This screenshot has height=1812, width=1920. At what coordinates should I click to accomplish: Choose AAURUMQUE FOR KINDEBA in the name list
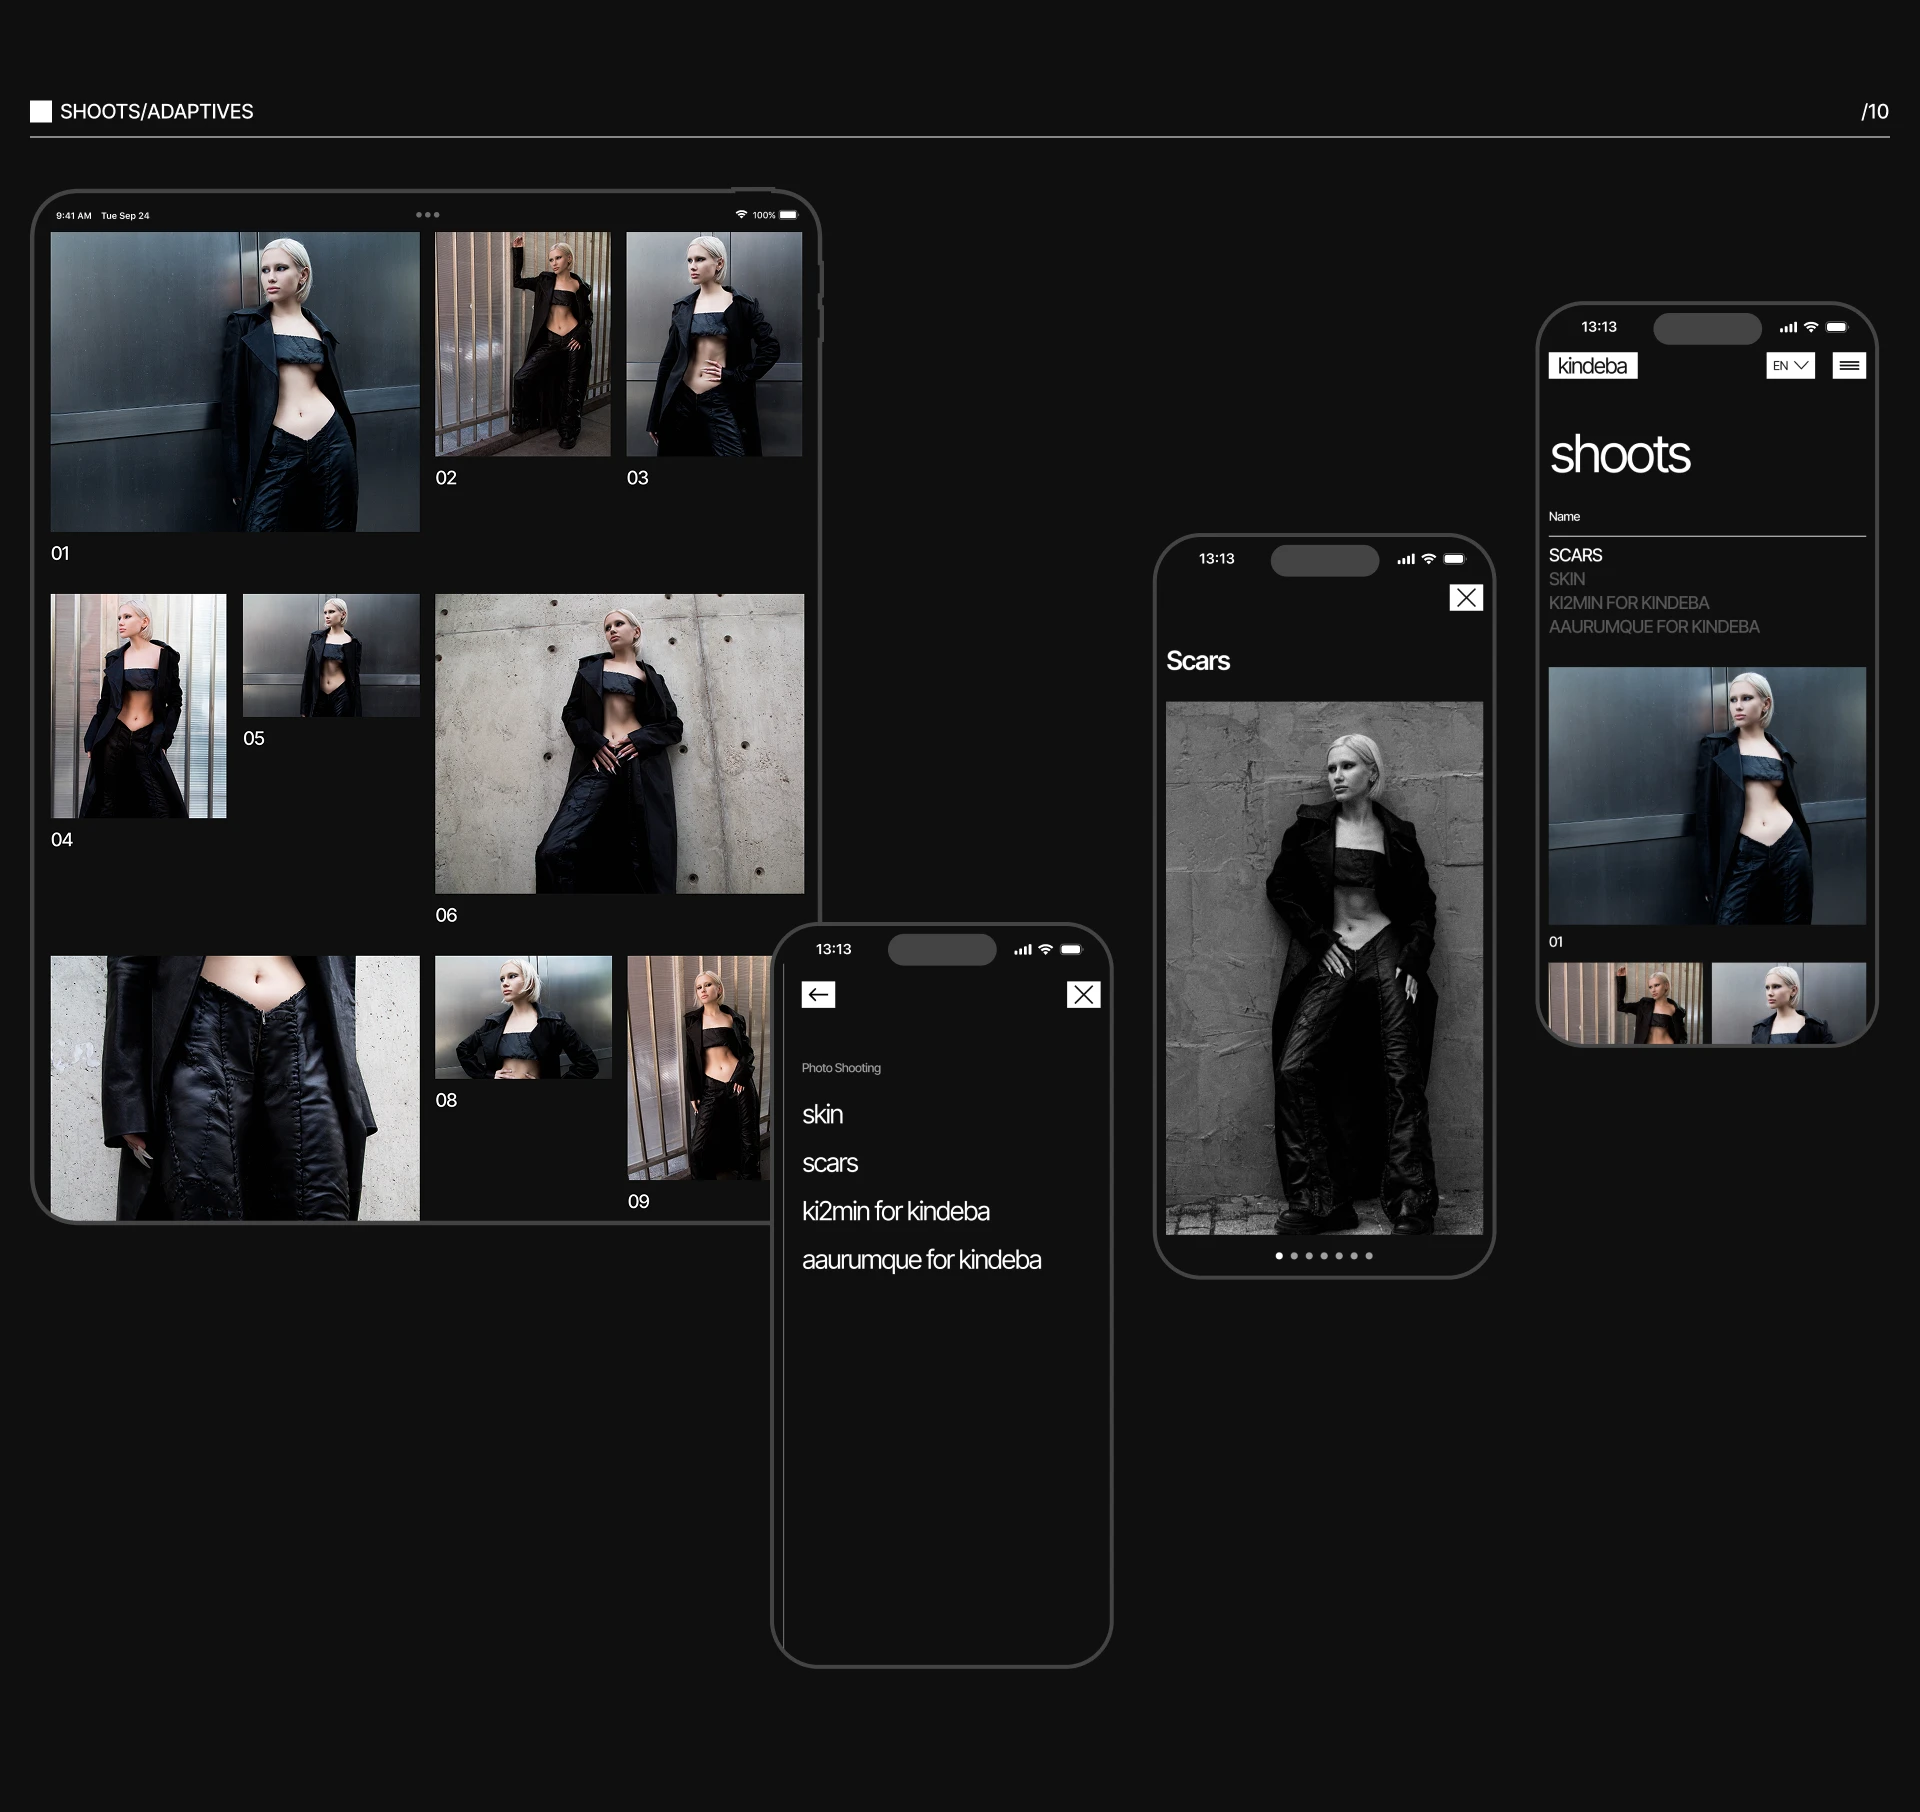pyautogui.click(x=1653, y=627)
